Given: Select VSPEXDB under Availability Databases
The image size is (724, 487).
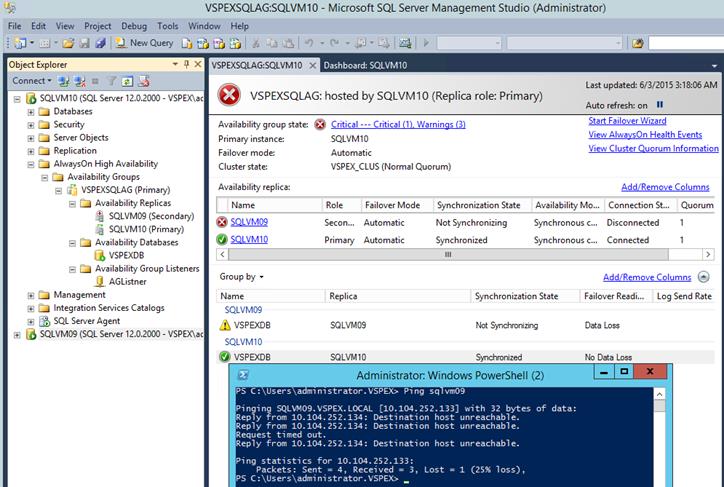Looking at the screenshot, I should point(126,255).
